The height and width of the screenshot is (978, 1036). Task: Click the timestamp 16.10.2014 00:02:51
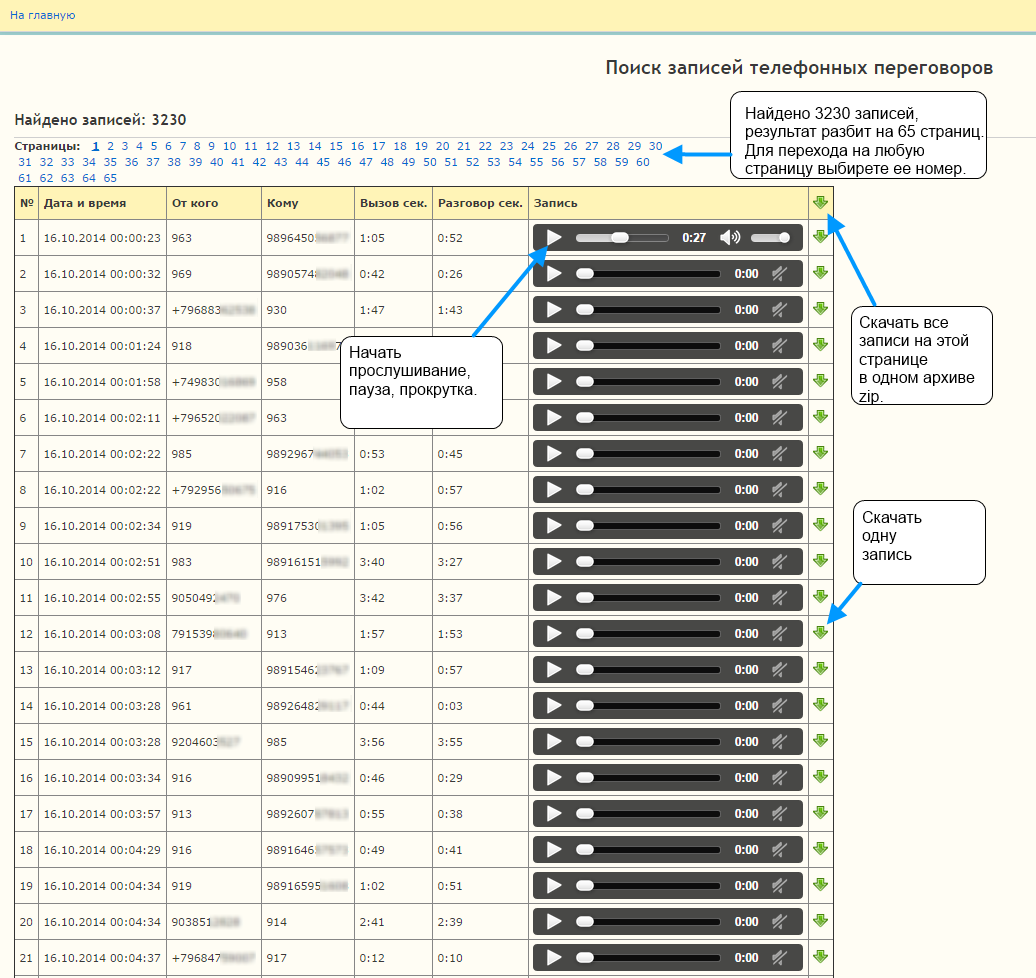(102, 562)
